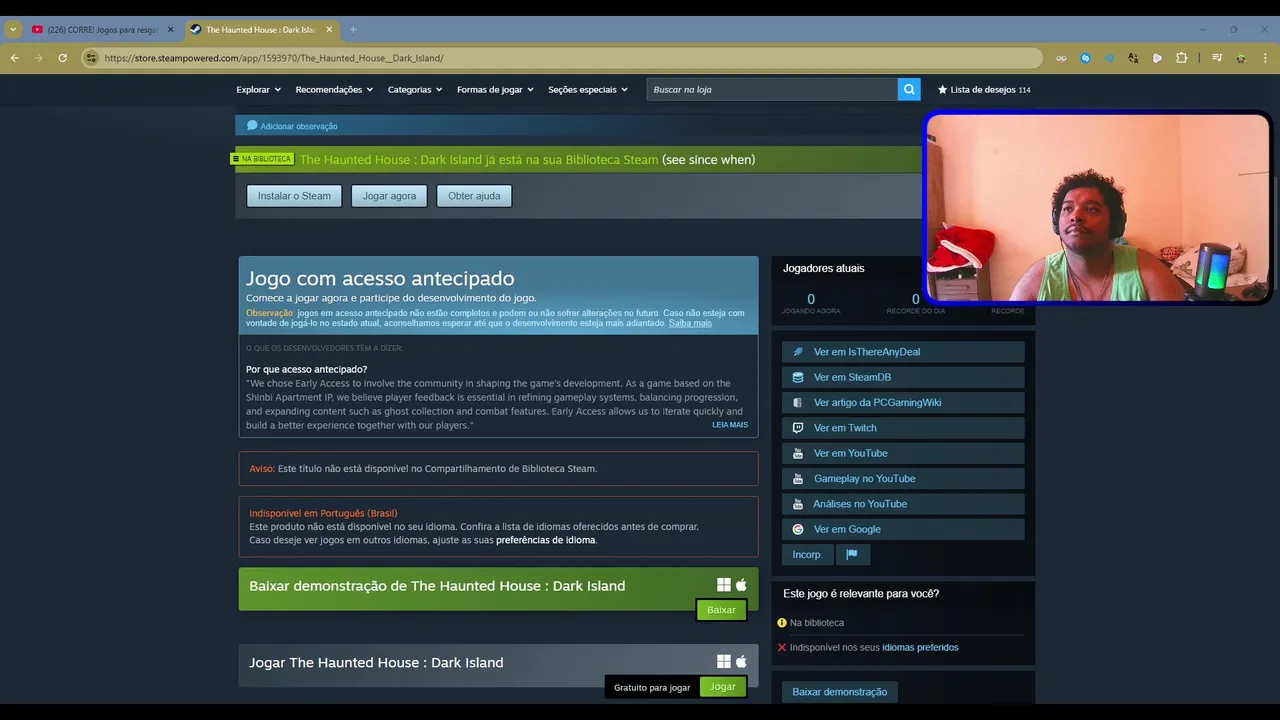Click Apple icon in Jogar game row
This screenshot has width=1280, height=720.
(741, 661)
